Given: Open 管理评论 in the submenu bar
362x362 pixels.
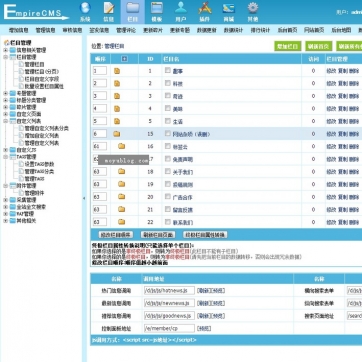Looking at the screenshot, I should (126, 30).
